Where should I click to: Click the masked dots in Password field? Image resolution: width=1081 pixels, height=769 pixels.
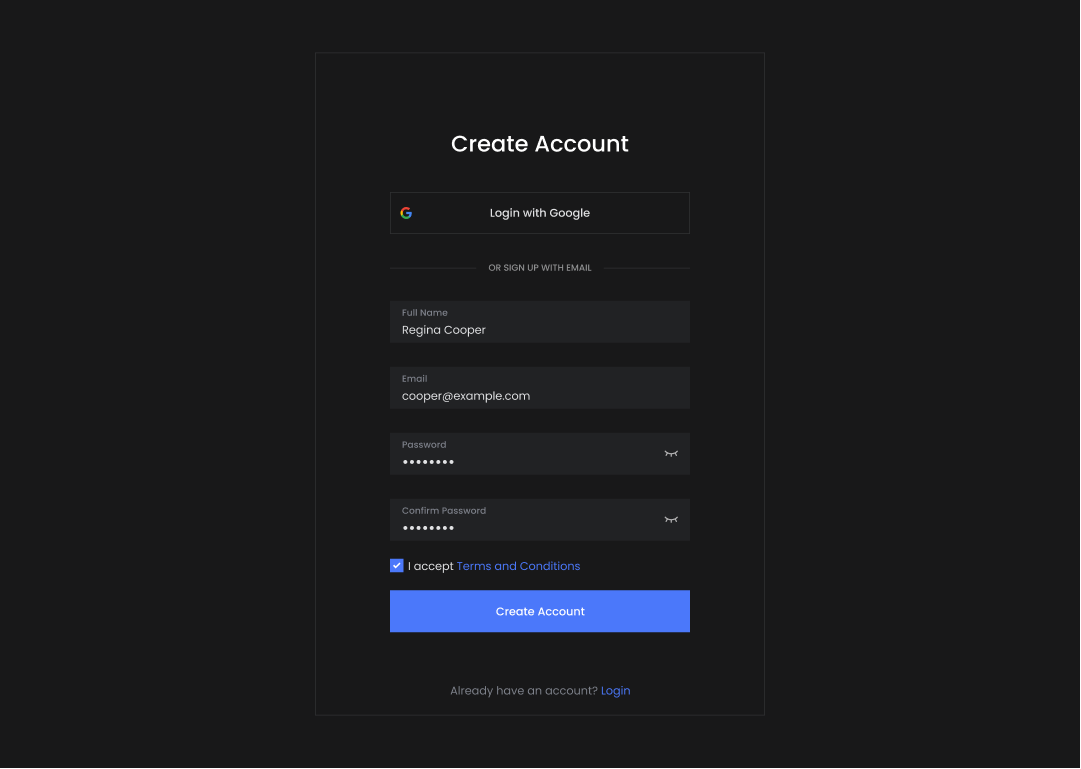pos(428,462)
